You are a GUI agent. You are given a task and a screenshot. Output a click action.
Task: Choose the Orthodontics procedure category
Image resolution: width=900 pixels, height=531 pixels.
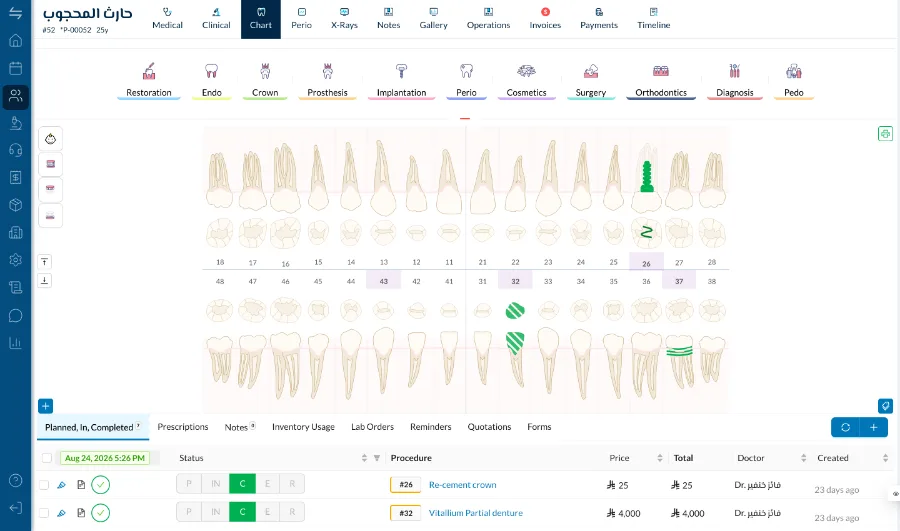(x=661, y=80)
